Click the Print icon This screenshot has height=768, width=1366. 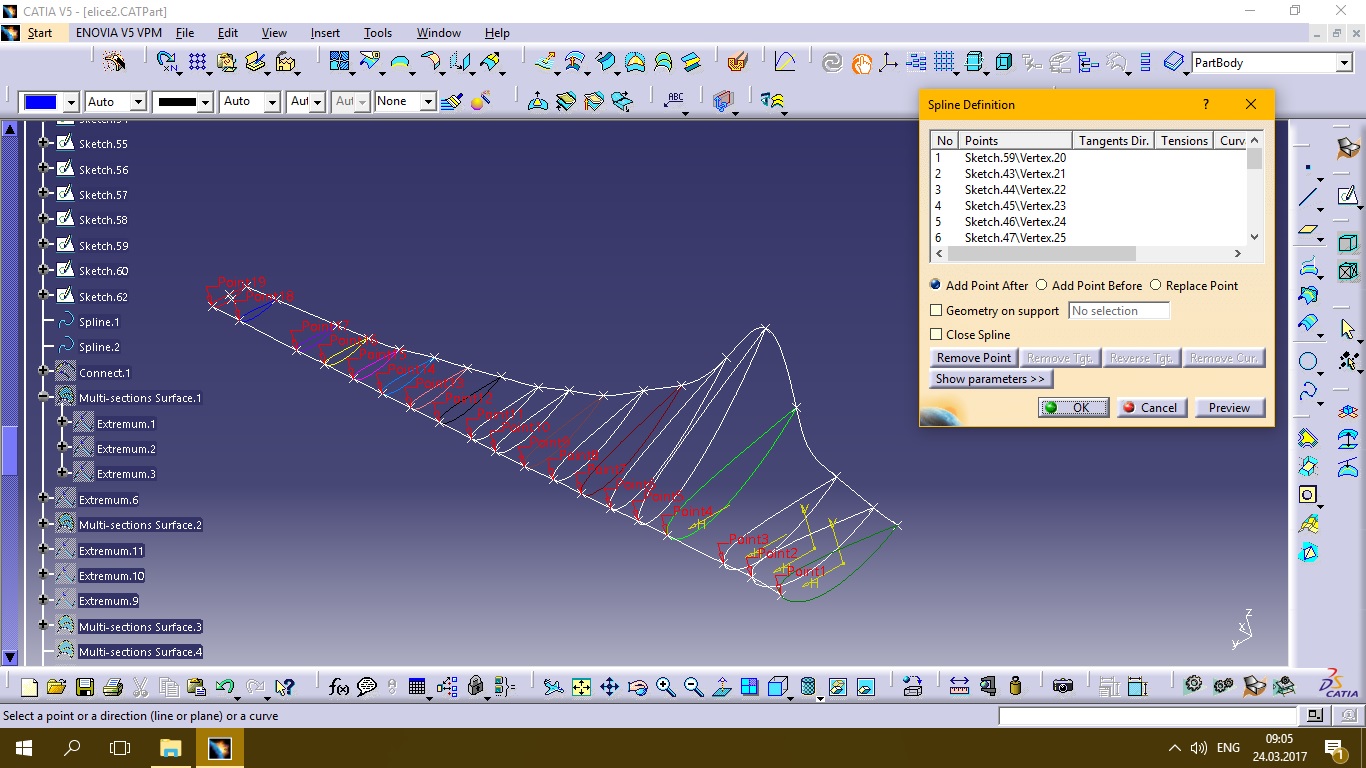pos(112,687)
